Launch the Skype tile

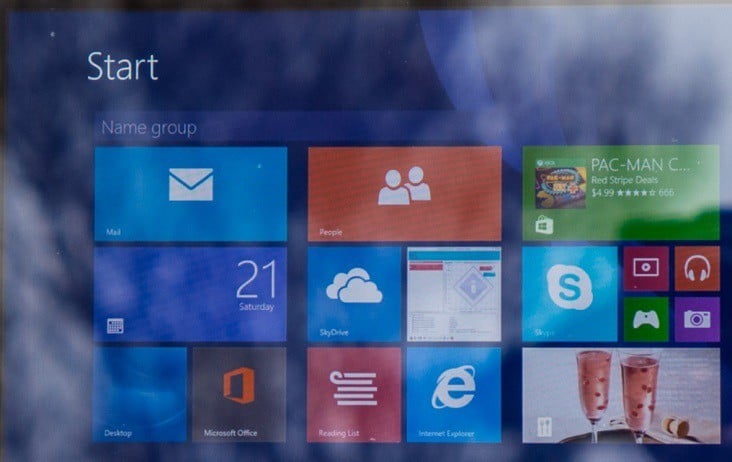click(x=570, y=294)
